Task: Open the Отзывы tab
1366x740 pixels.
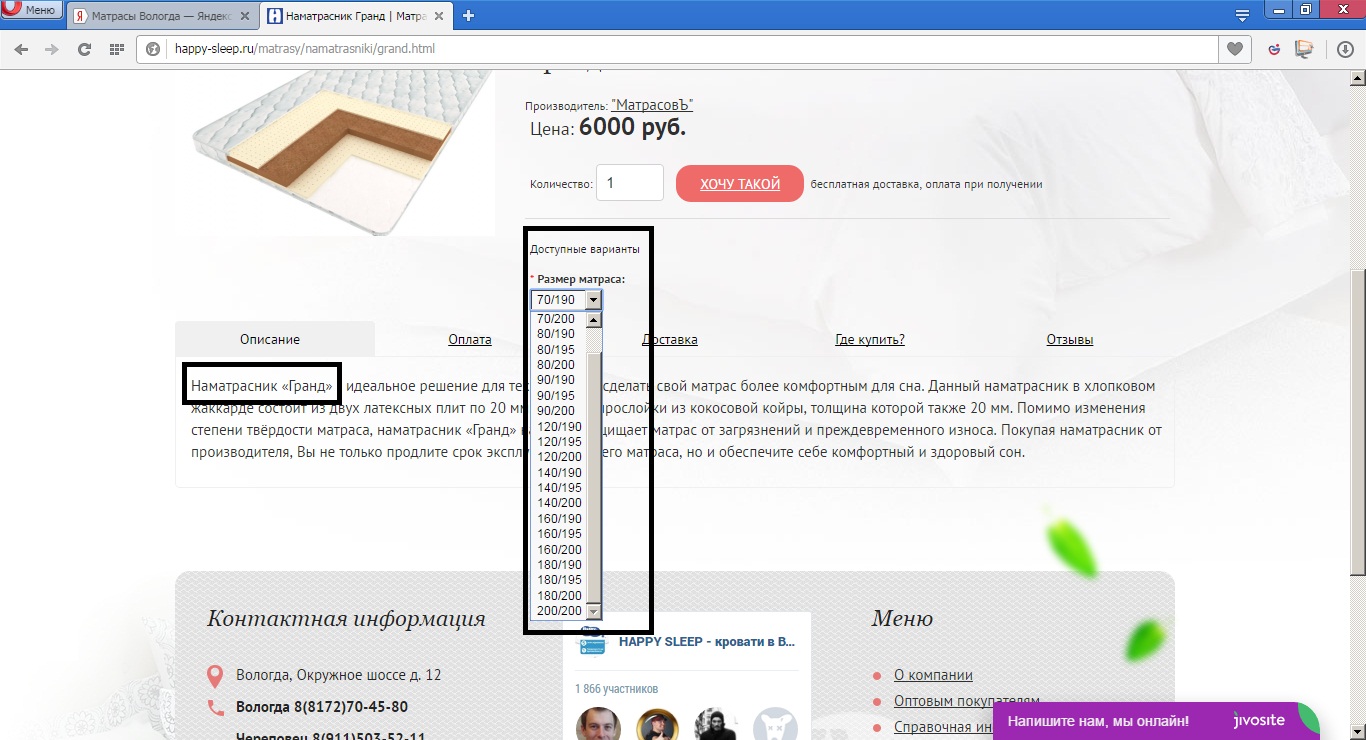Action: 1070,340
